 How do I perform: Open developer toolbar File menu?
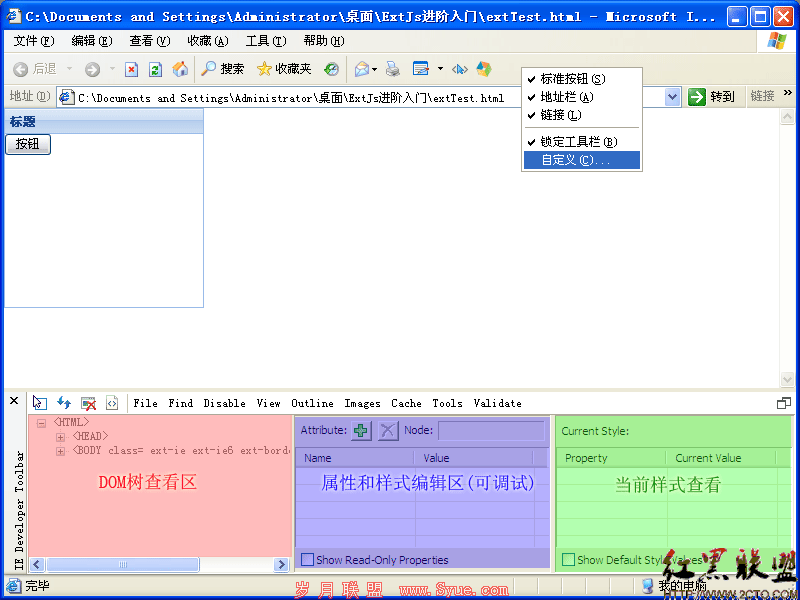click(145, 403)
